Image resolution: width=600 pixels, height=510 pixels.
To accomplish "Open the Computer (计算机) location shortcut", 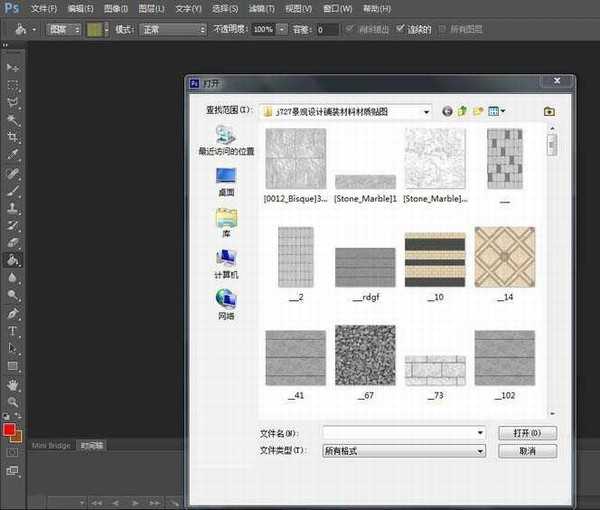I will pyautogui.click(x=225, y=260).
